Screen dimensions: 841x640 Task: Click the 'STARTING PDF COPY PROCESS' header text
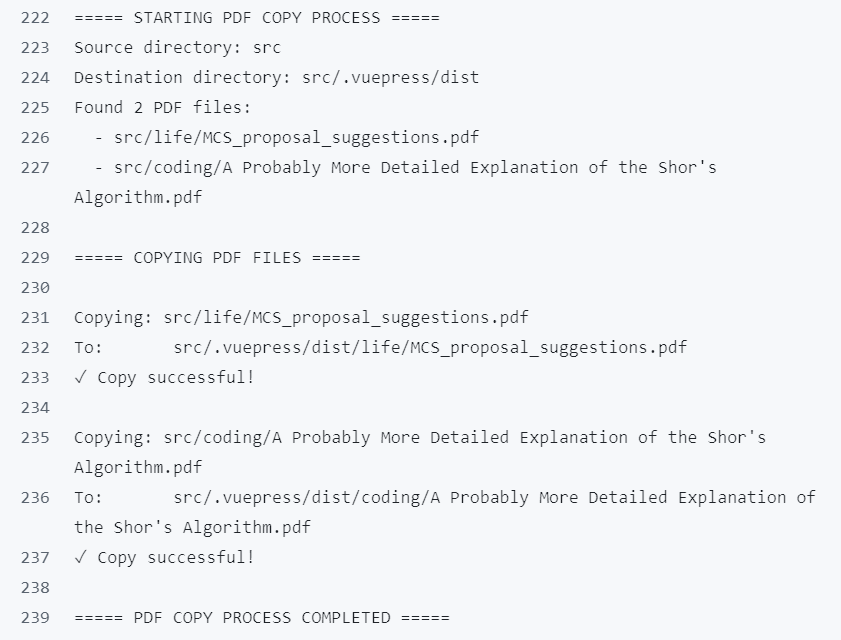pyautogui.click(x=256, y=19)
